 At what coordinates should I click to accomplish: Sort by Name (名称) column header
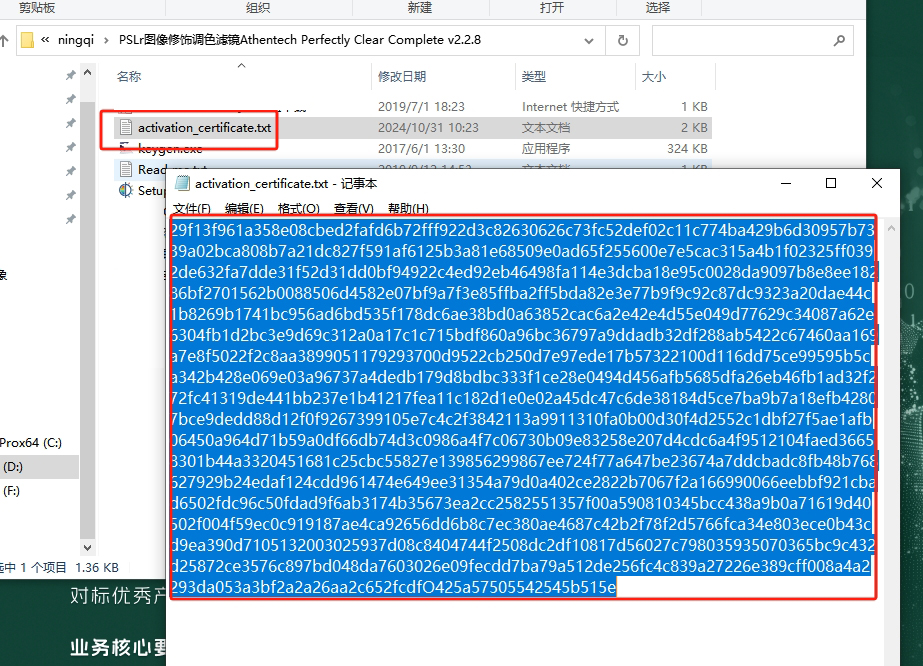point(129,77)
